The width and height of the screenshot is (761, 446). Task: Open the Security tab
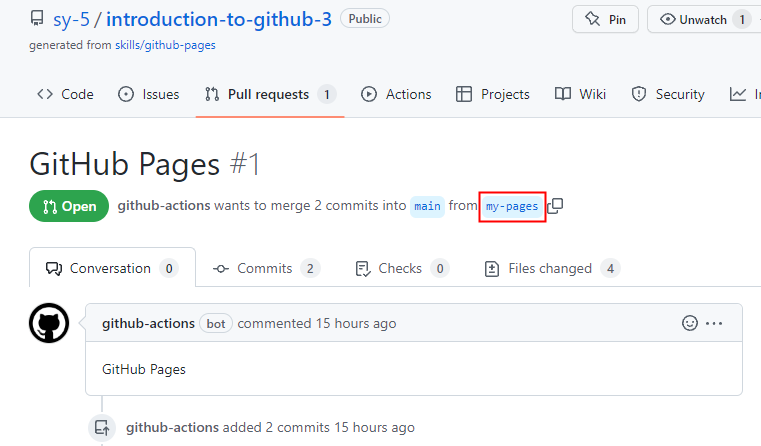(x=668, y=94)
